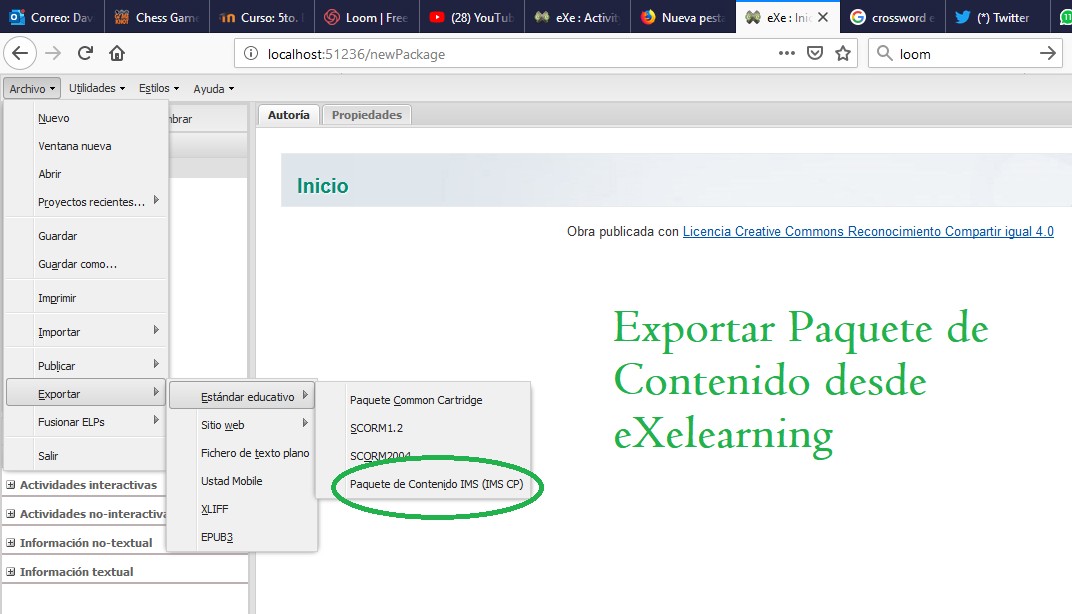Screen dimensions: 1072x614
Task: Open page actions three-dot menu
Action: (786, 53)
